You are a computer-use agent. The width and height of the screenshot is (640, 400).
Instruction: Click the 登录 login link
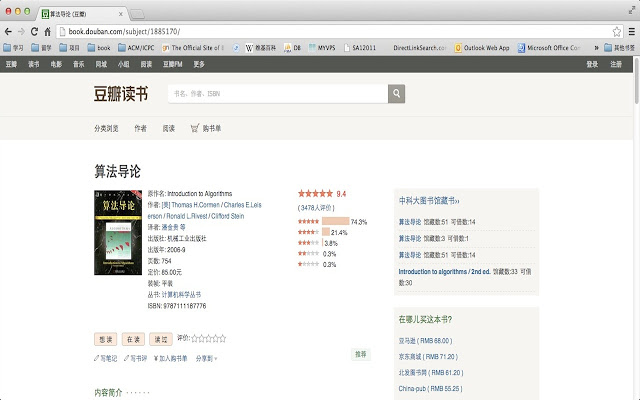592,64
